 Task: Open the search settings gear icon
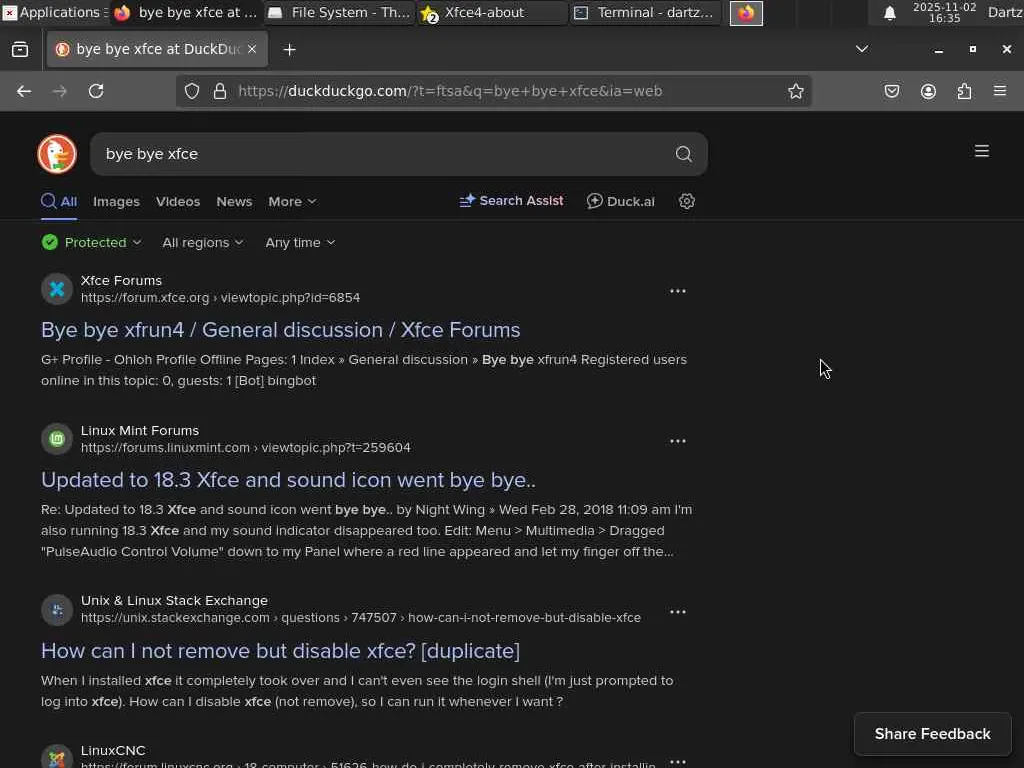[687, 201]
